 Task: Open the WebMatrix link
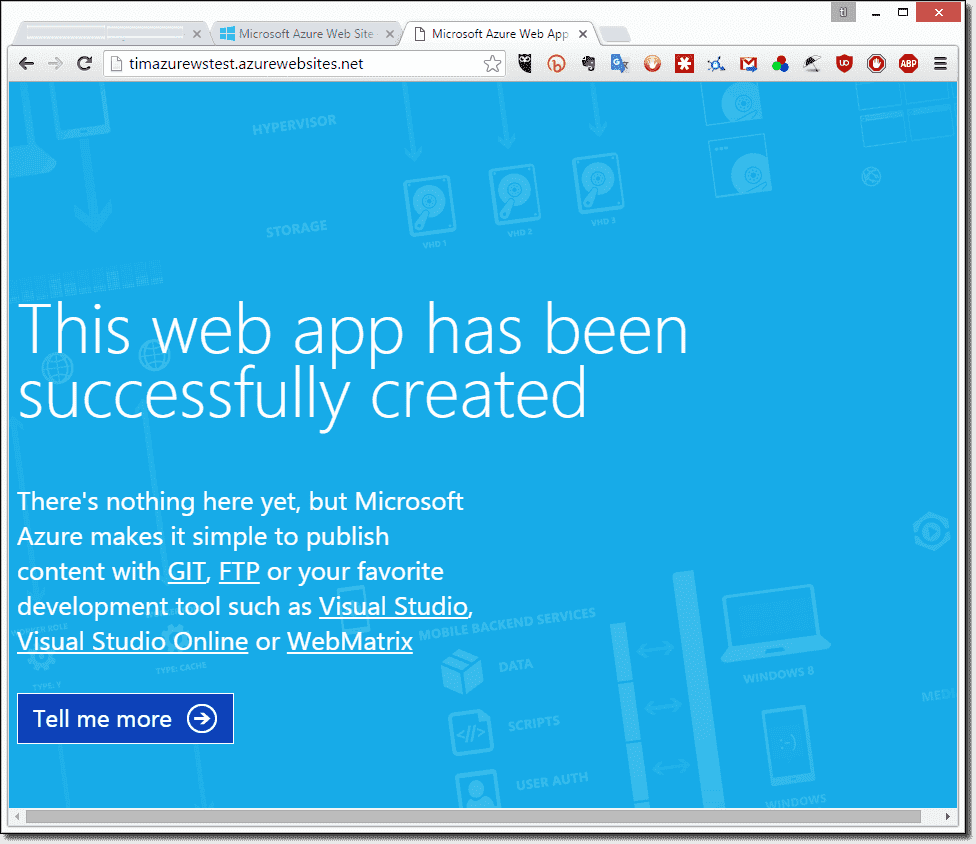(x=350, y=642)
